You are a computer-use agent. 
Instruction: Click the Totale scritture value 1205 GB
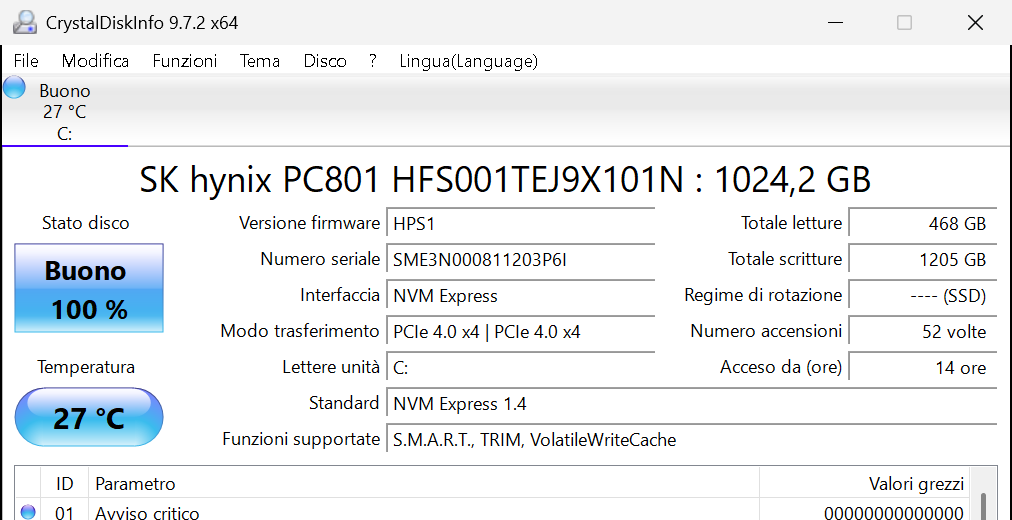click(x=922, y=260)
